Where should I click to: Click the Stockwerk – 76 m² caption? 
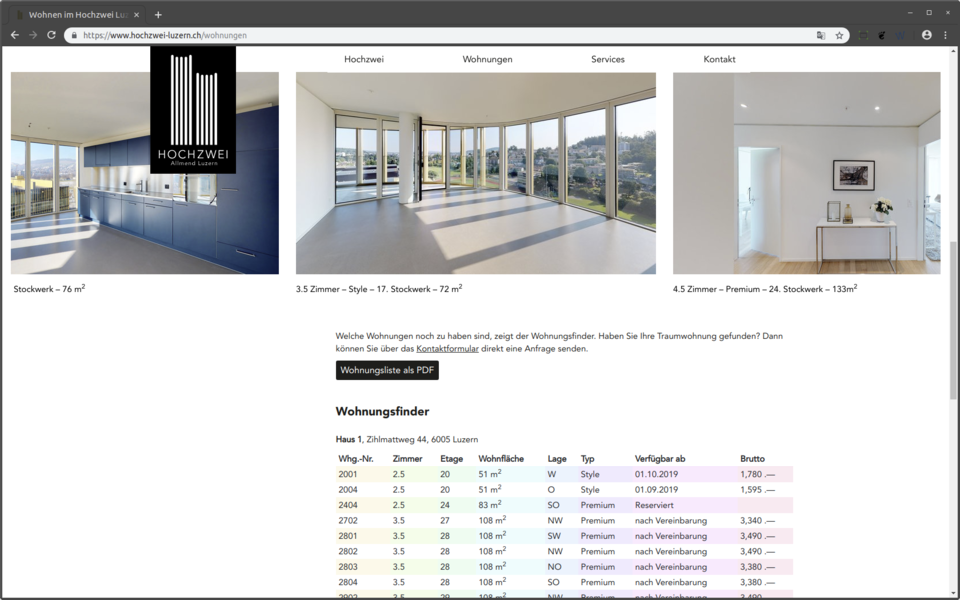coord(49,288)
